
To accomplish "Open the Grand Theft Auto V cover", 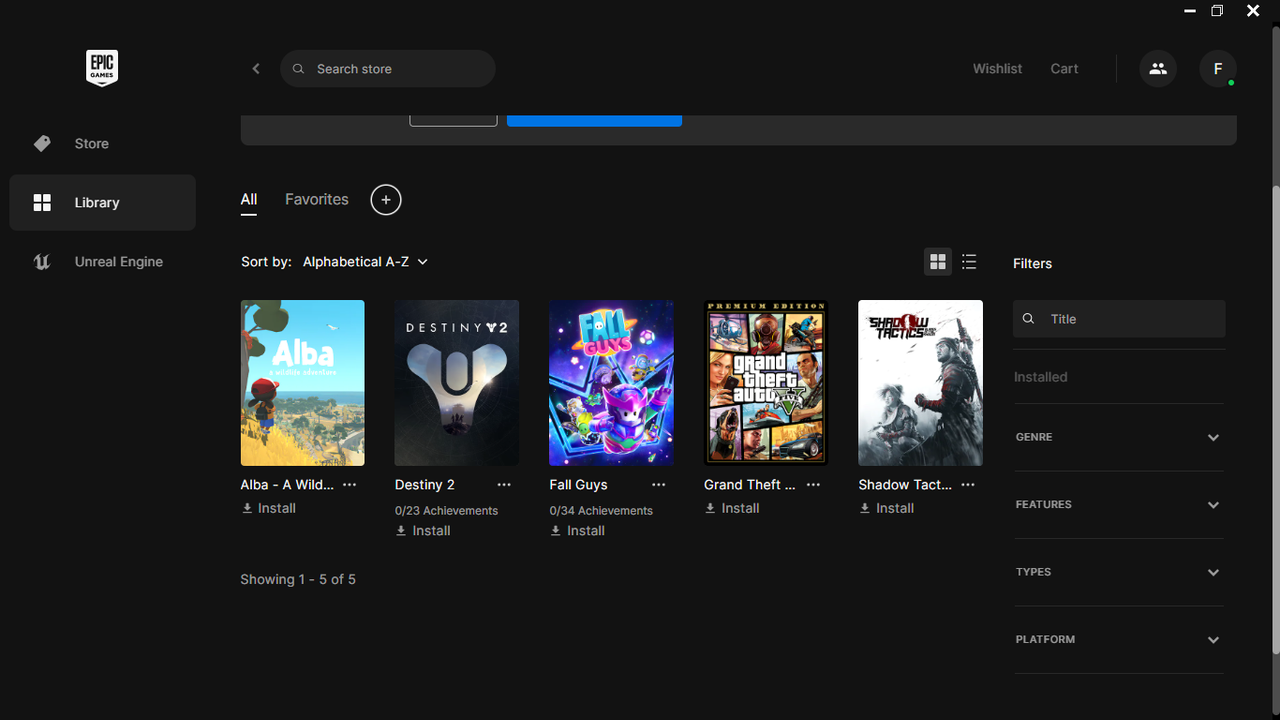I will [766, 383].
